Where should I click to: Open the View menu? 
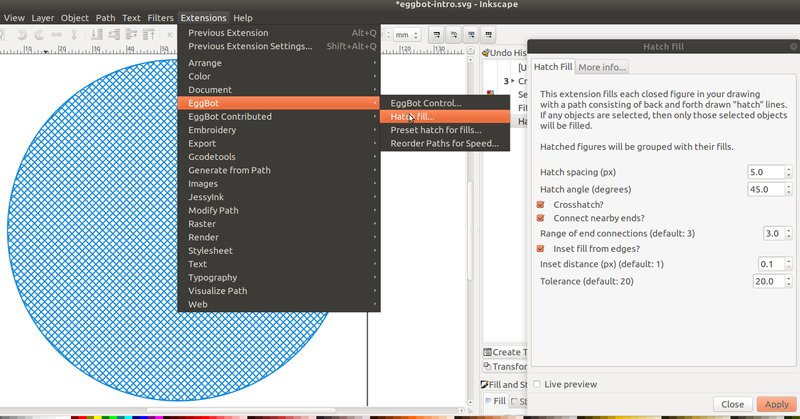point(14,18)
